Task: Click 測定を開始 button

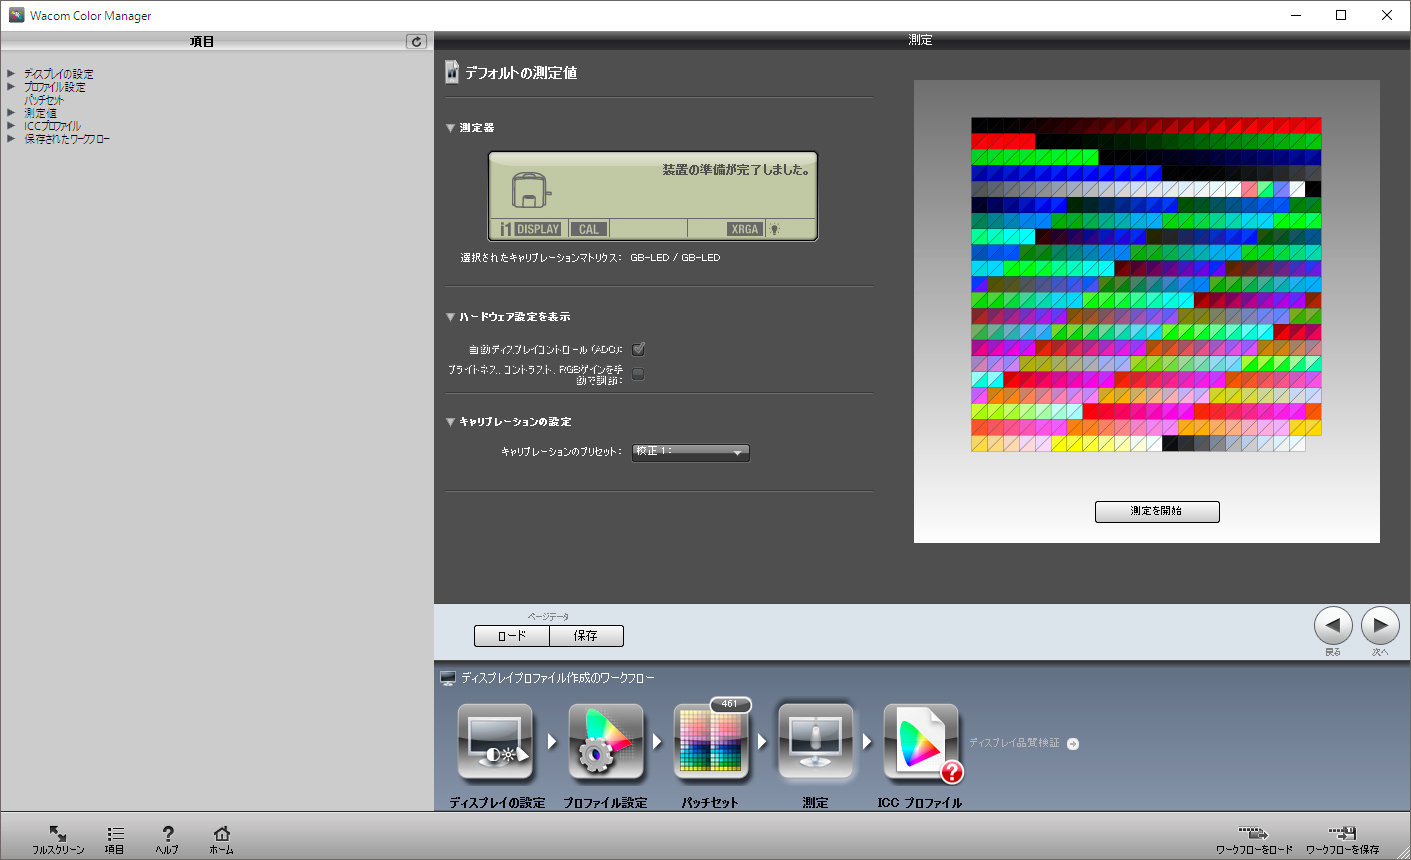Action: pyautogui.click(x=1157, y=512)
